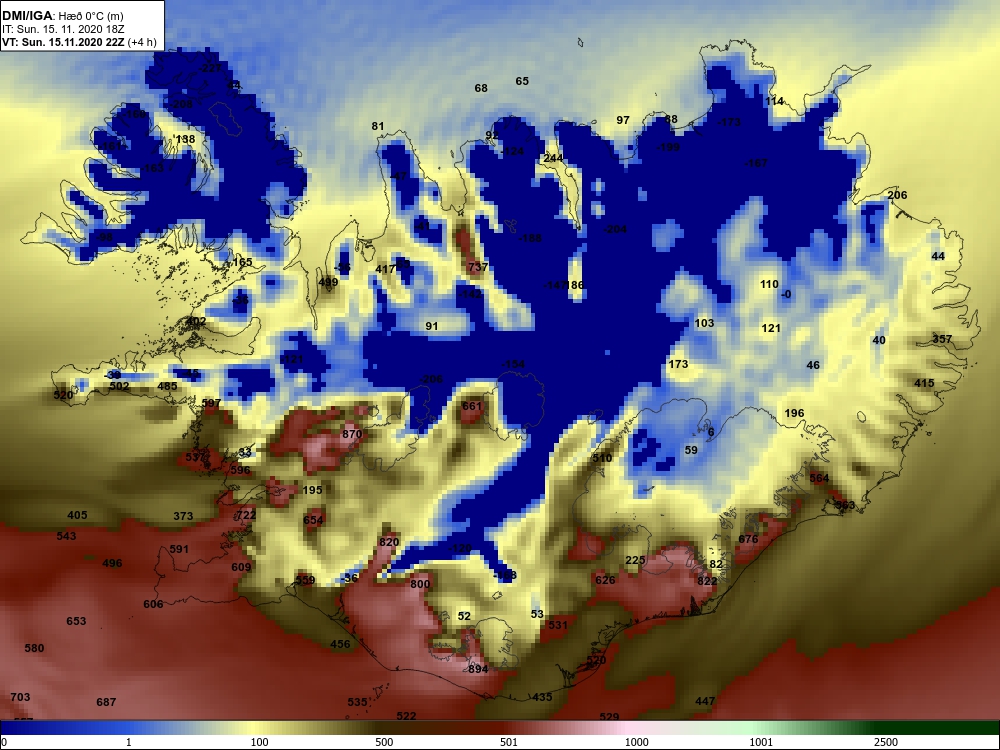This screenshot has width=1000, height=750.
Task: Click the map value 654
Action: 313,520
